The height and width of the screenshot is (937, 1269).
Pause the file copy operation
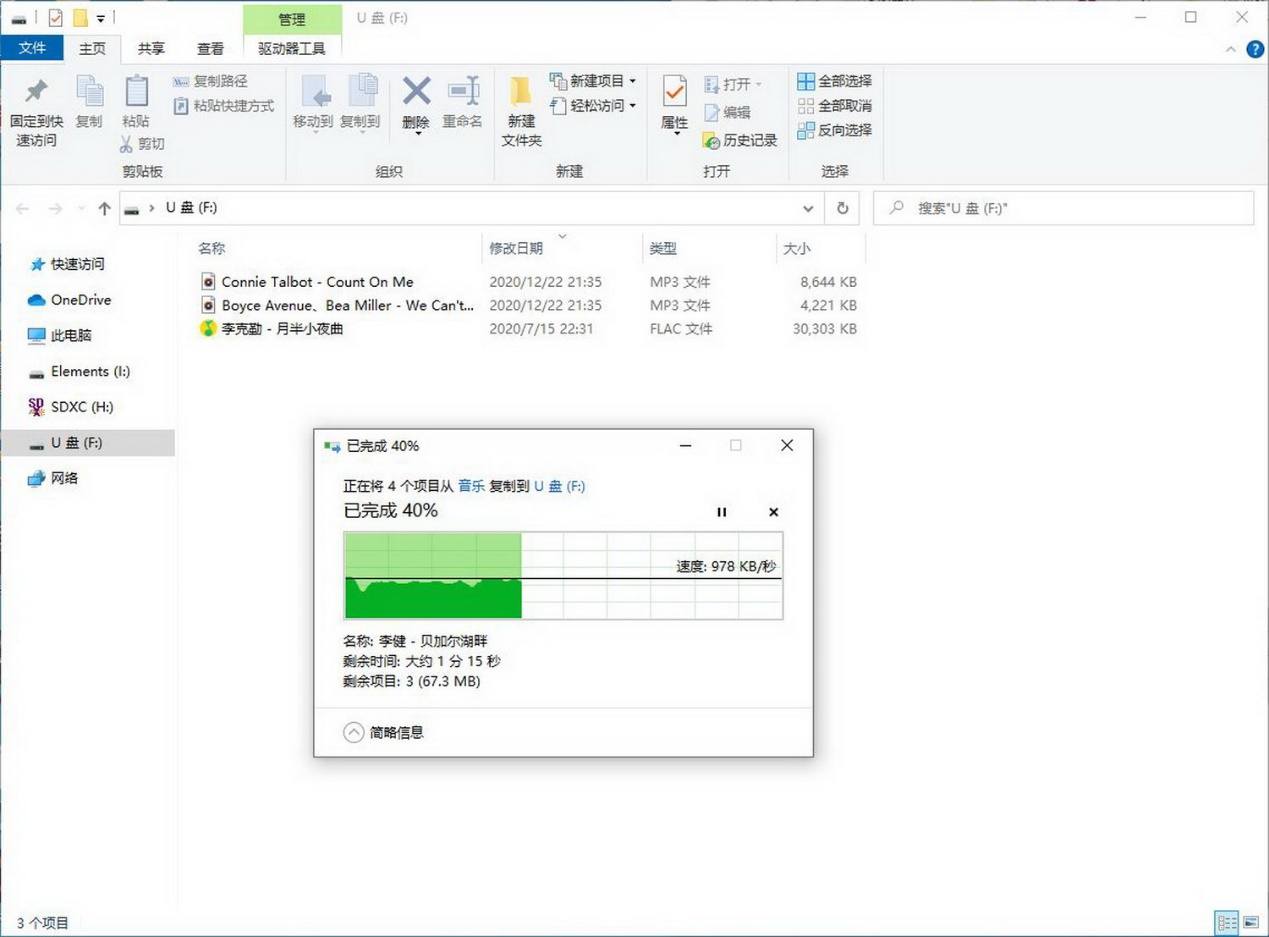(722, 512)
